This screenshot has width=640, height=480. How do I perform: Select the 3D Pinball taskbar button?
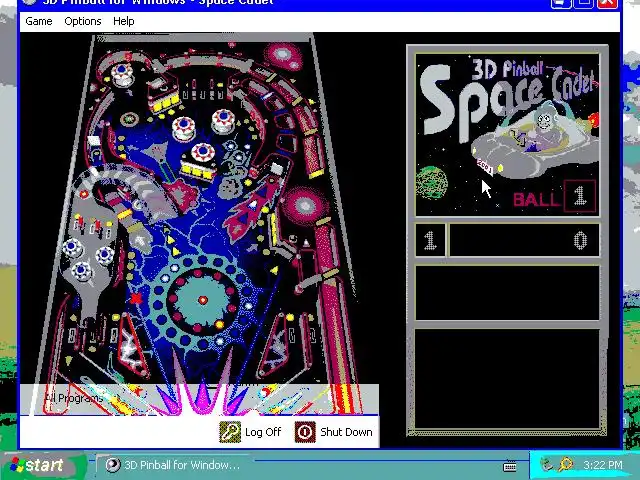coord(173,465)
